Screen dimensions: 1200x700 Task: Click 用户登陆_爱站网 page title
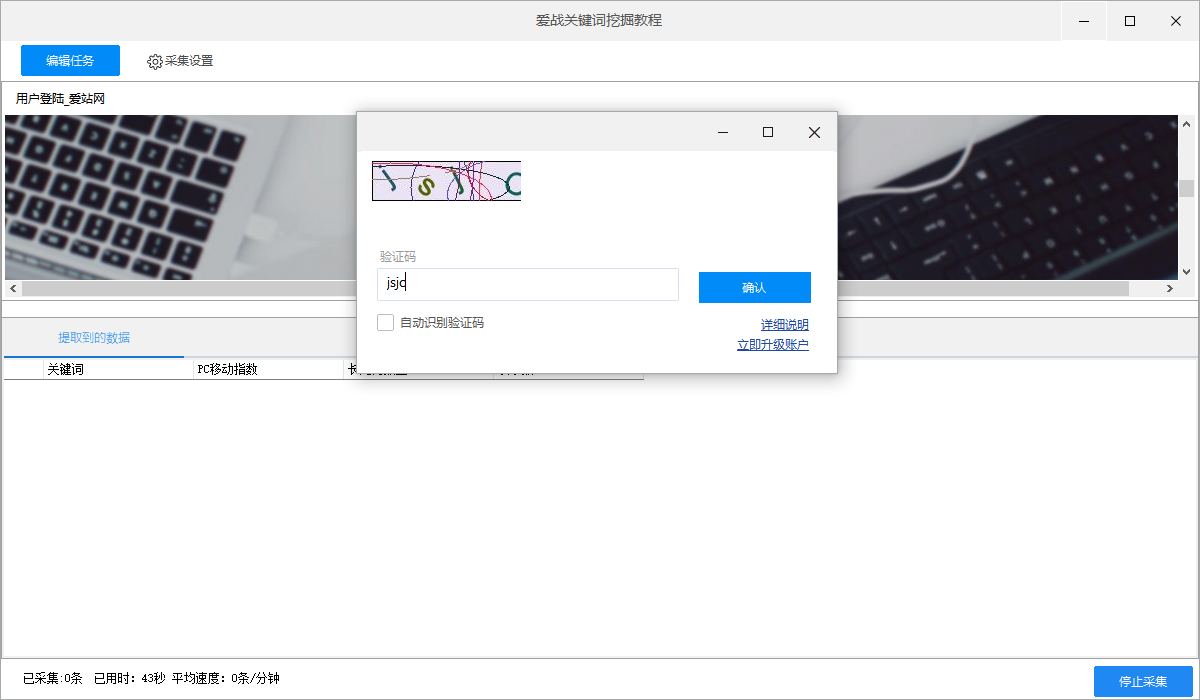point(60,98)
